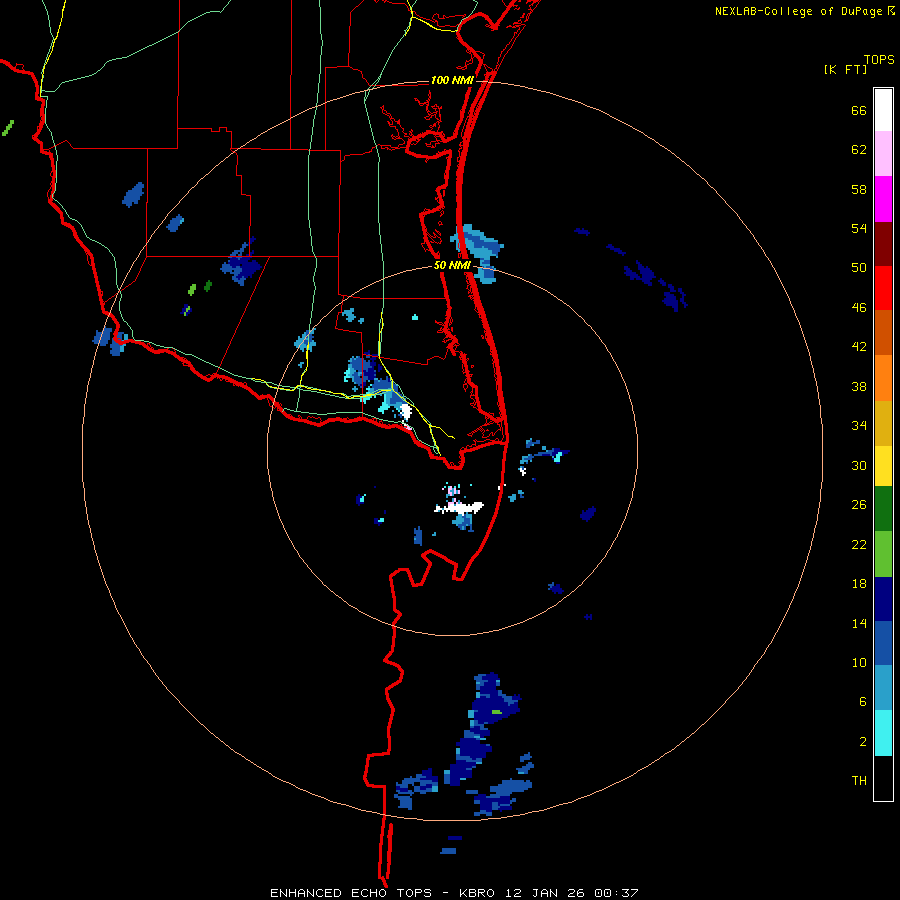Pick the cyan legend color swatch
900x900 pixels.
[x=883, y=733]
